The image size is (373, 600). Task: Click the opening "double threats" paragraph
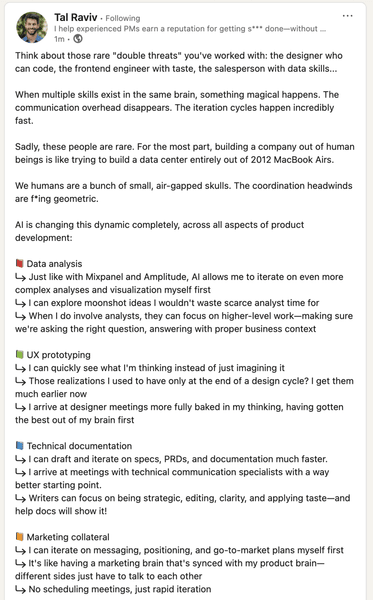click(179, 62)
